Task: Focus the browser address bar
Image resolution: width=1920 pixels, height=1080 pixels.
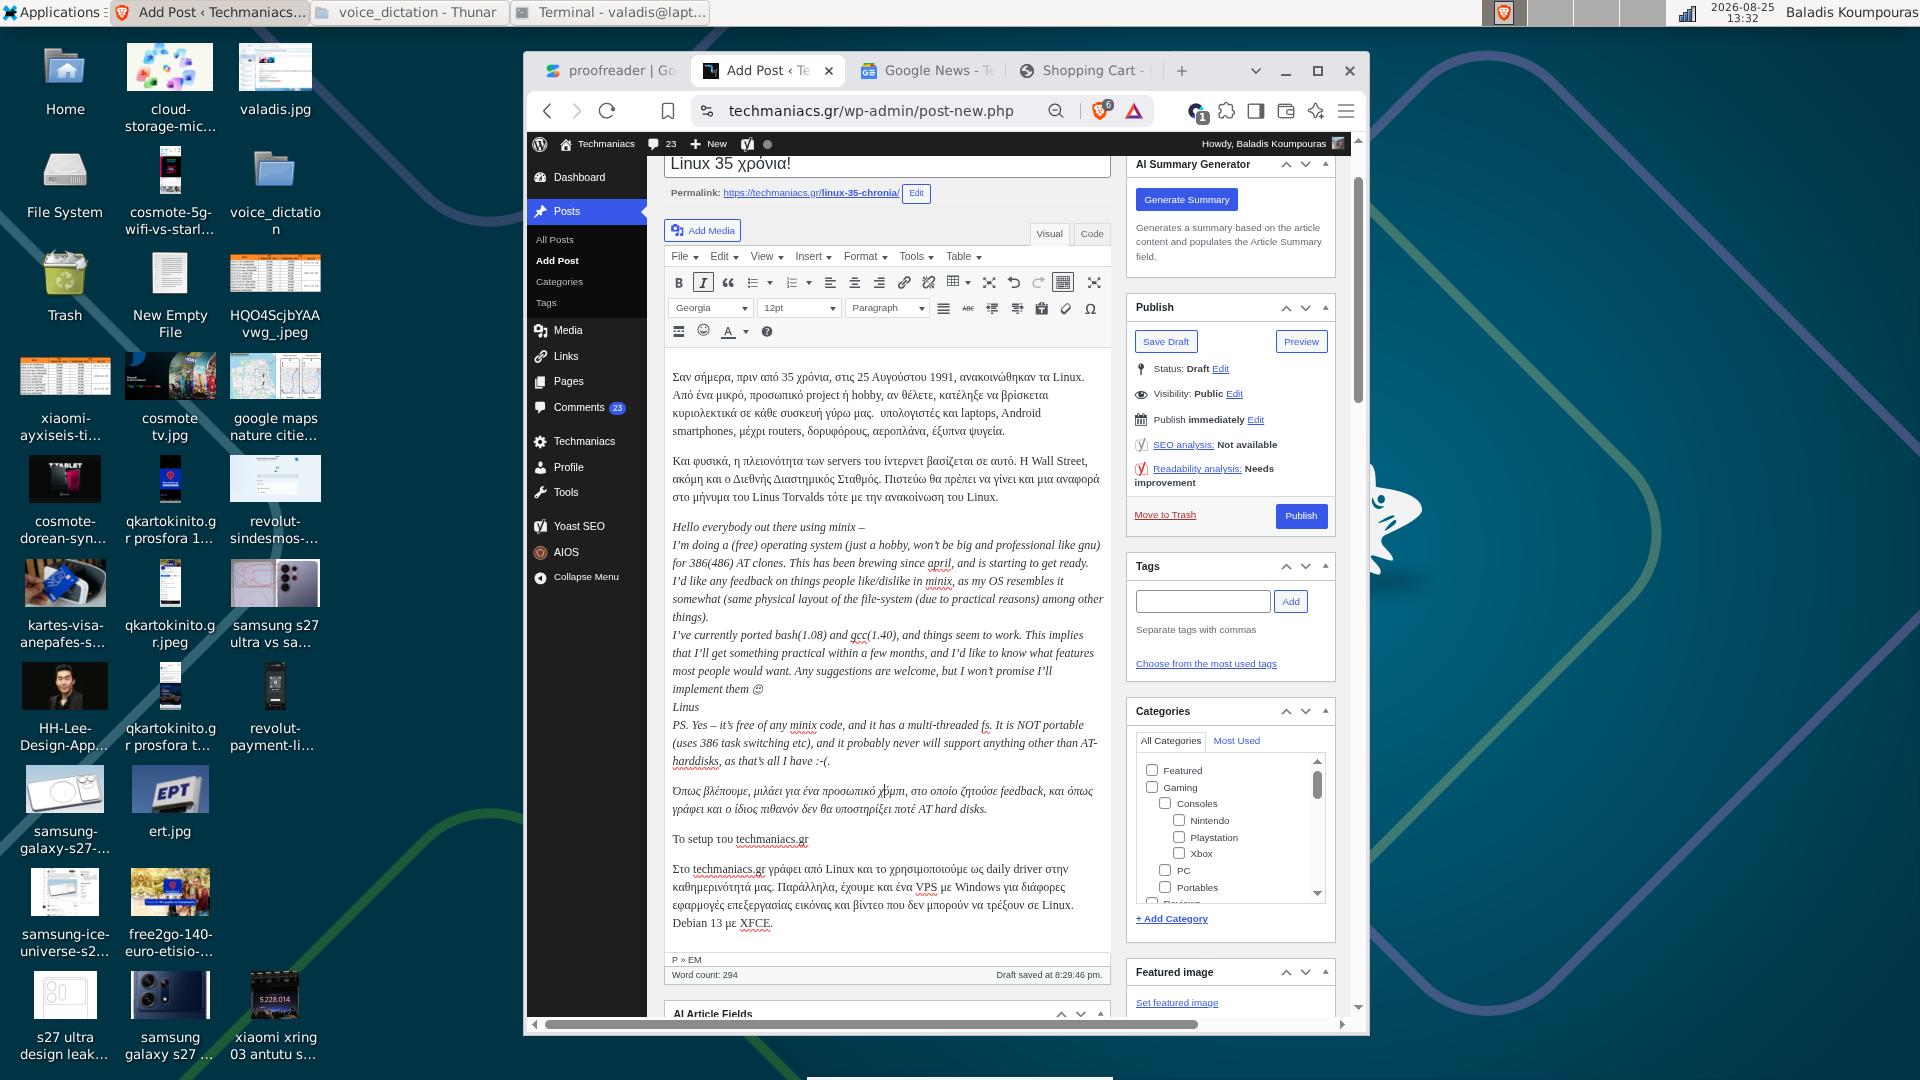Action: (x=870, y=111)
